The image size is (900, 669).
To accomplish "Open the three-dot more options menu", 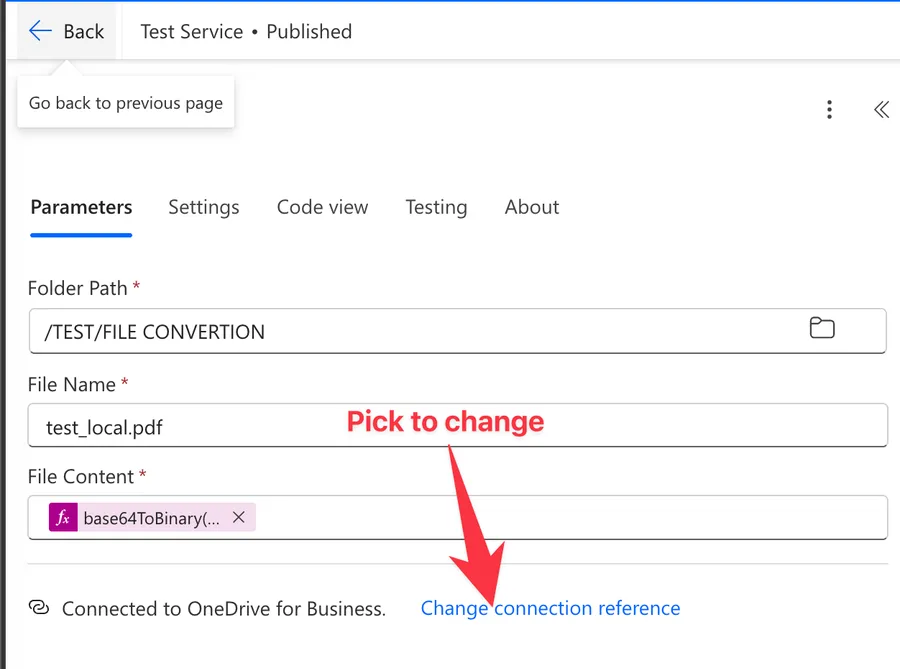I will pos(829,110).
